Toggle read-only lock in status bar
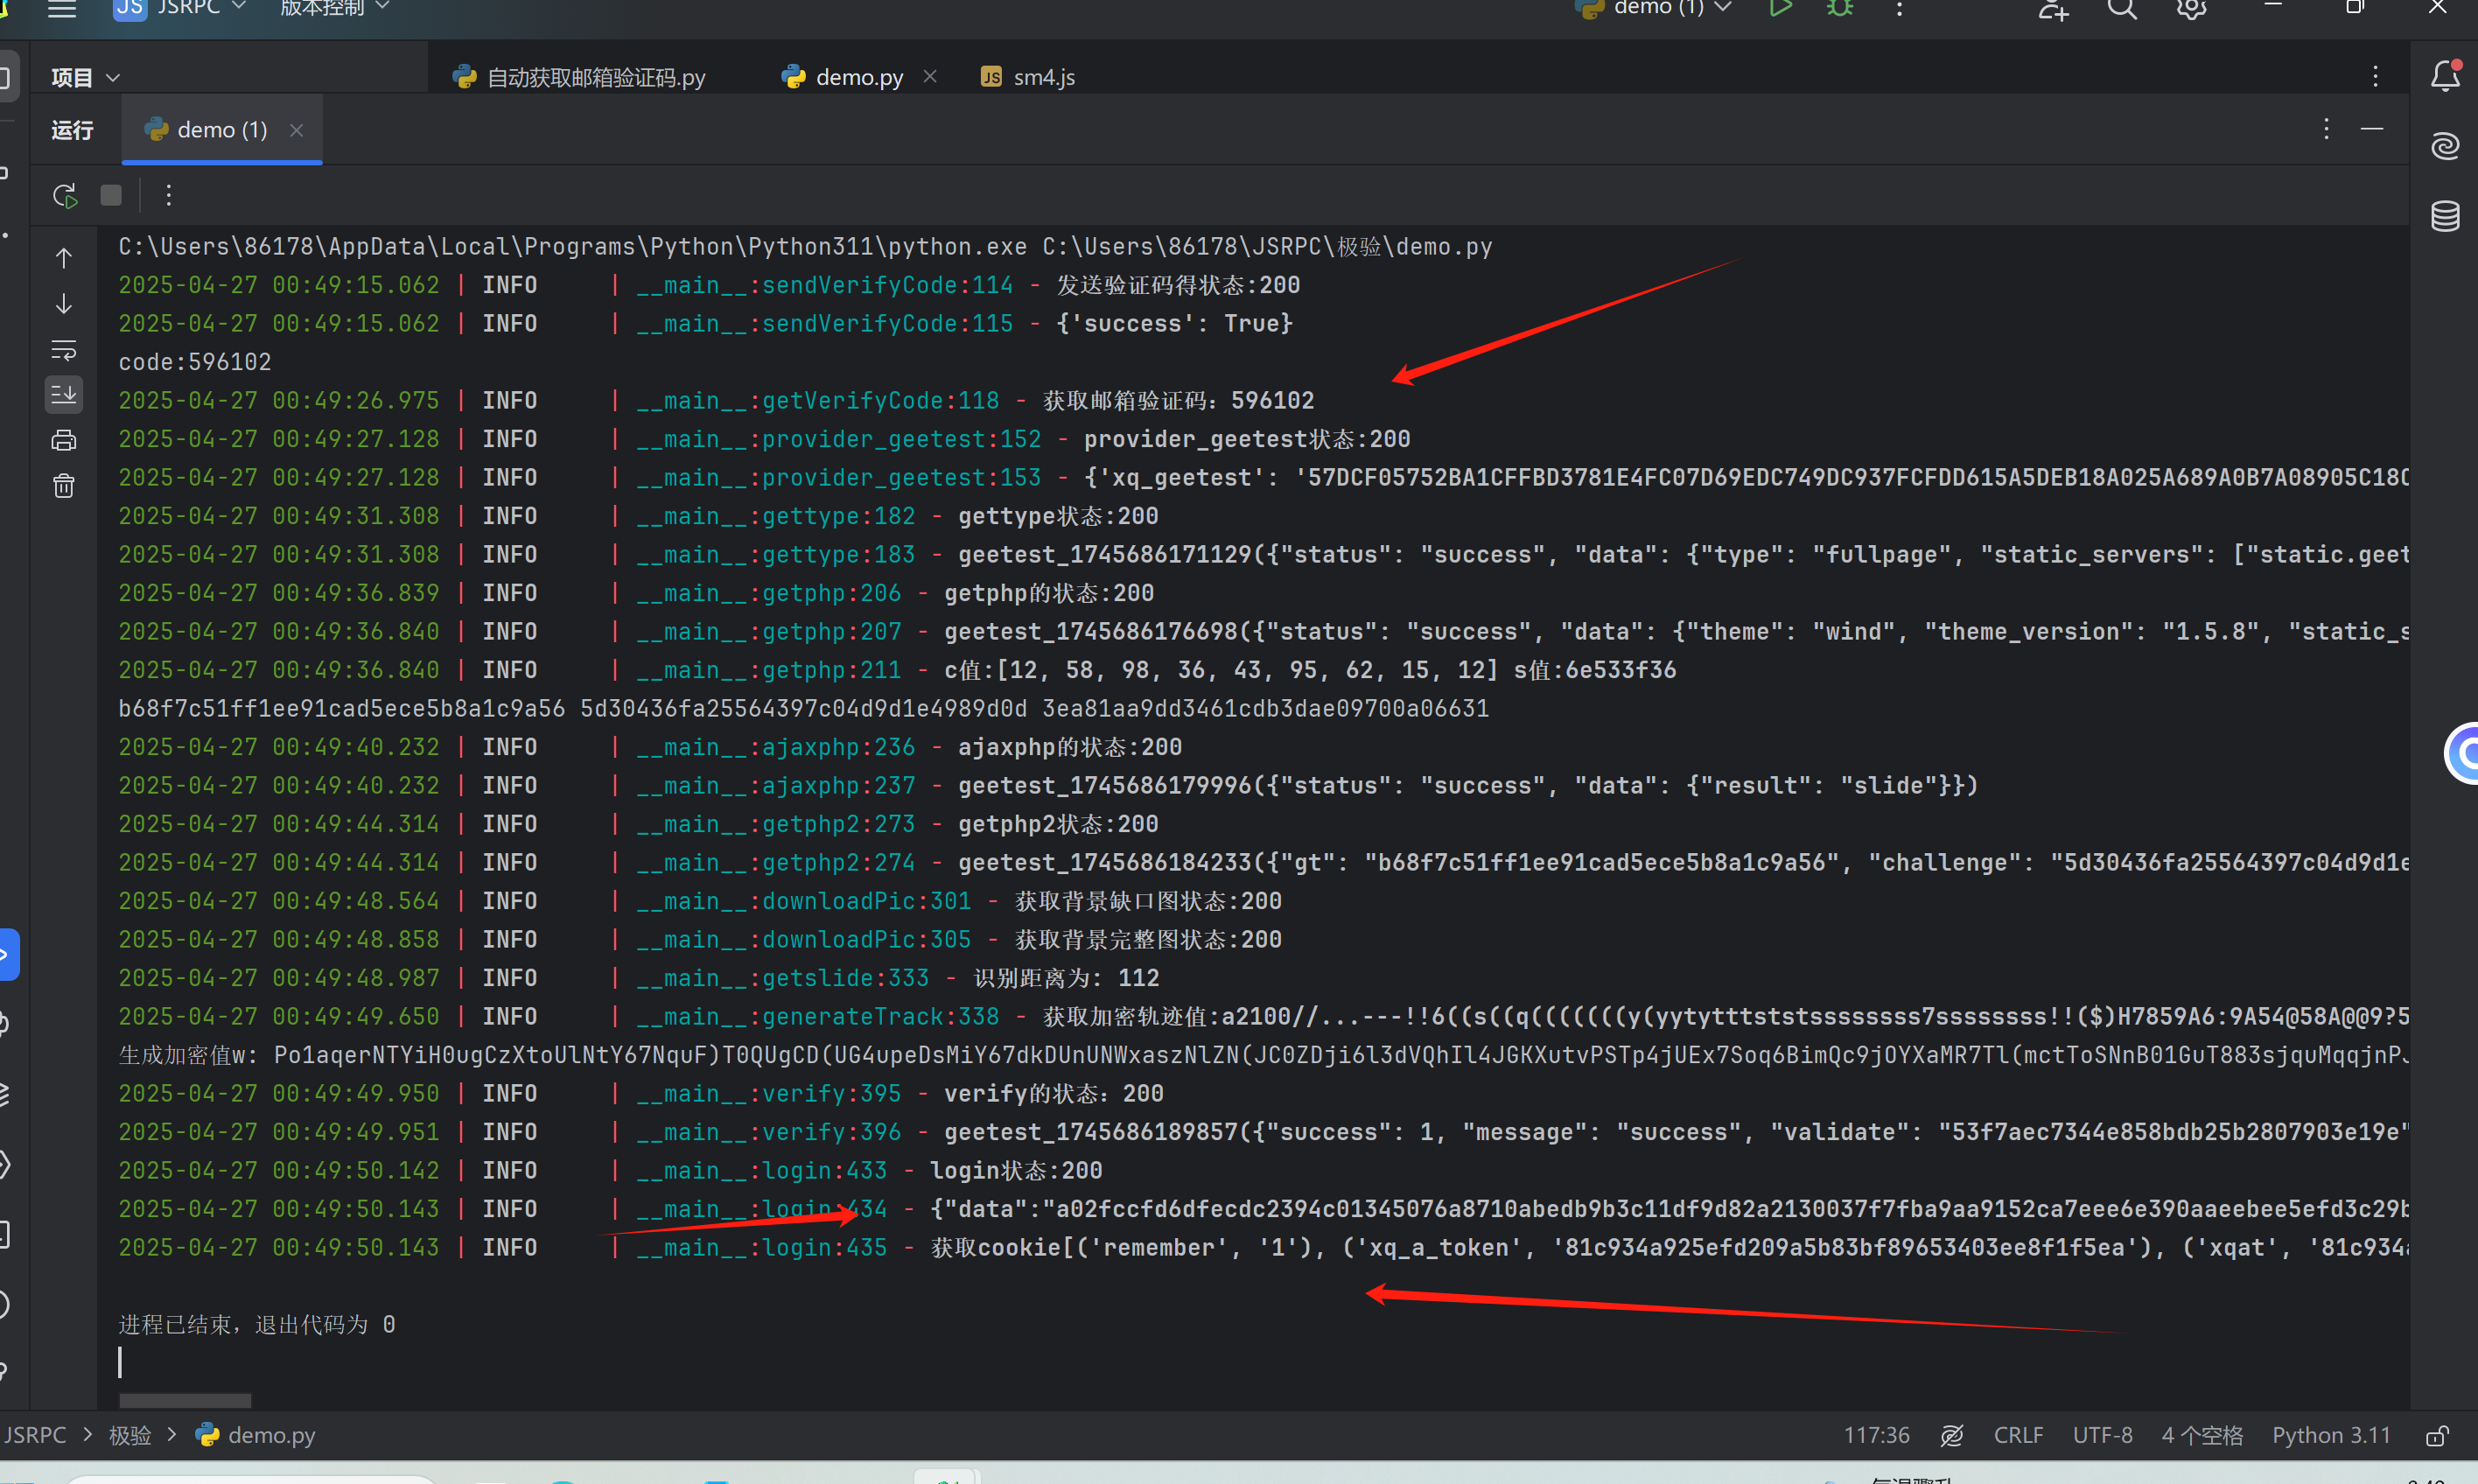Image resolution: width=2478 pixels, height=1484 pixels. click(2437, 1436)
